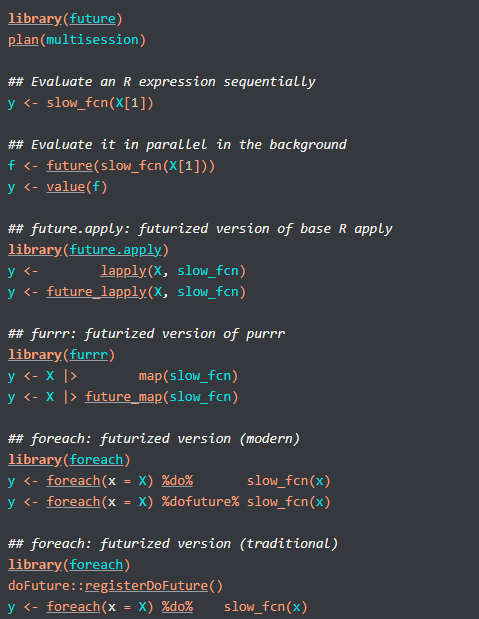Click foreach link on the %dofuture% line
Viewport: 479px width, 619px height.
point(73,502)
